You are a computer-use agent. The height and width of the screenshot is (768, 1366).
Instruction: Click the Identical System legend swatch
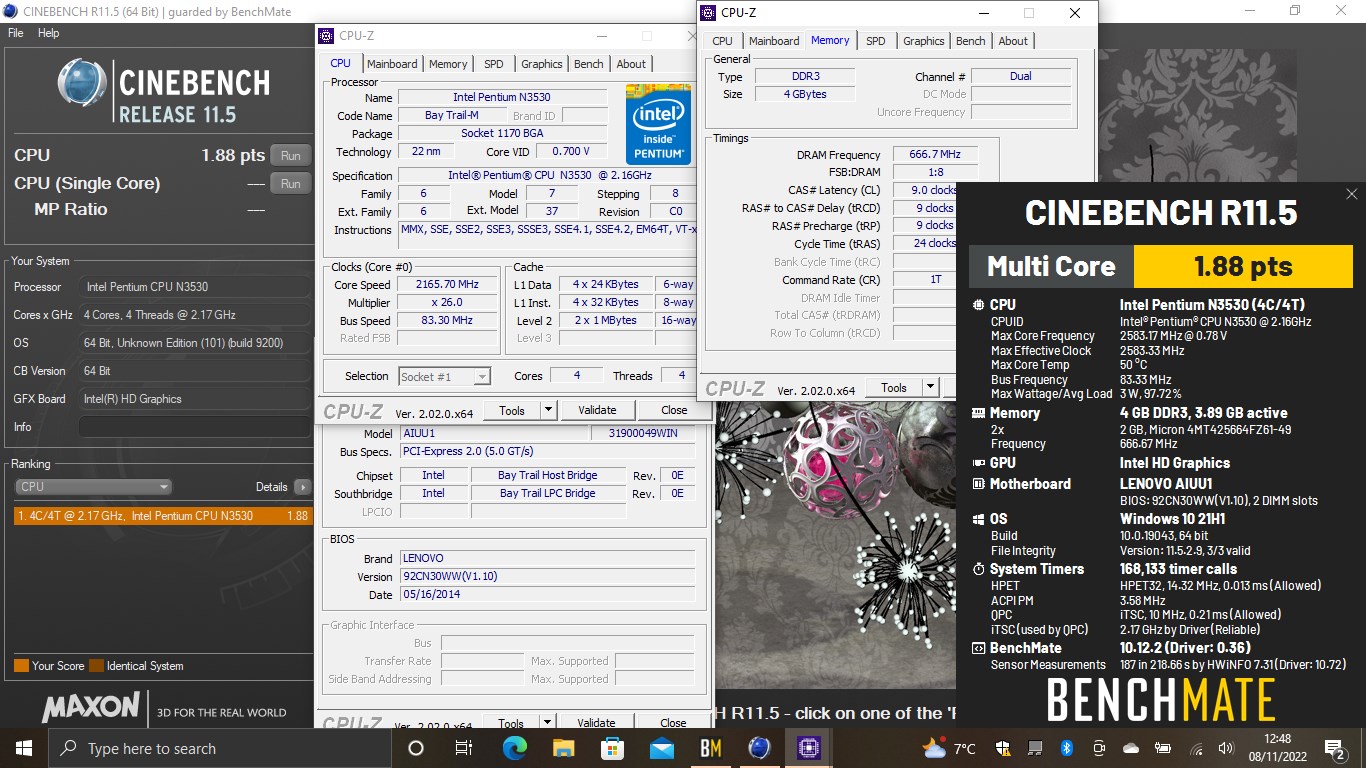coord(96,666)
